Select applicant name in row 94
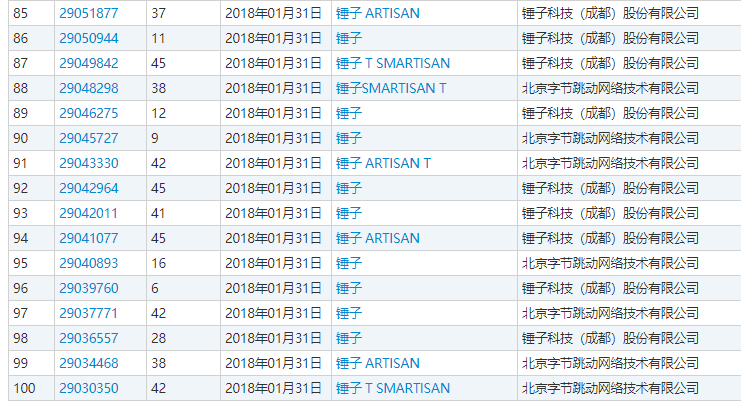 point(610,238)
